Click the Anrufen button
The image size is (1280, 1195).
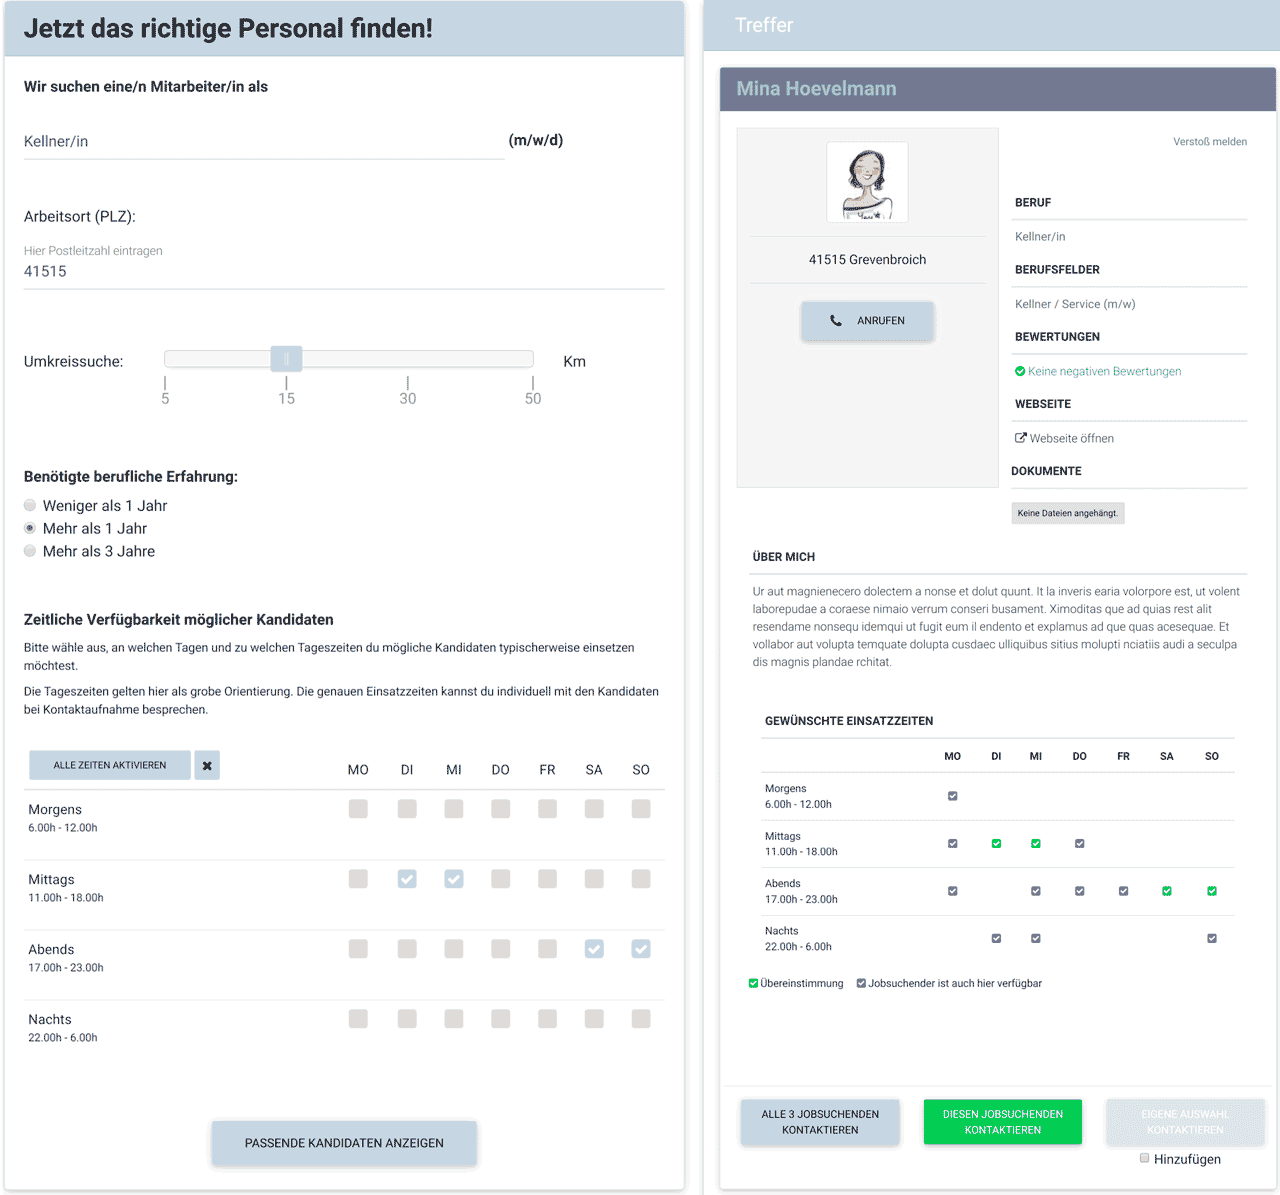click(867, 321)
